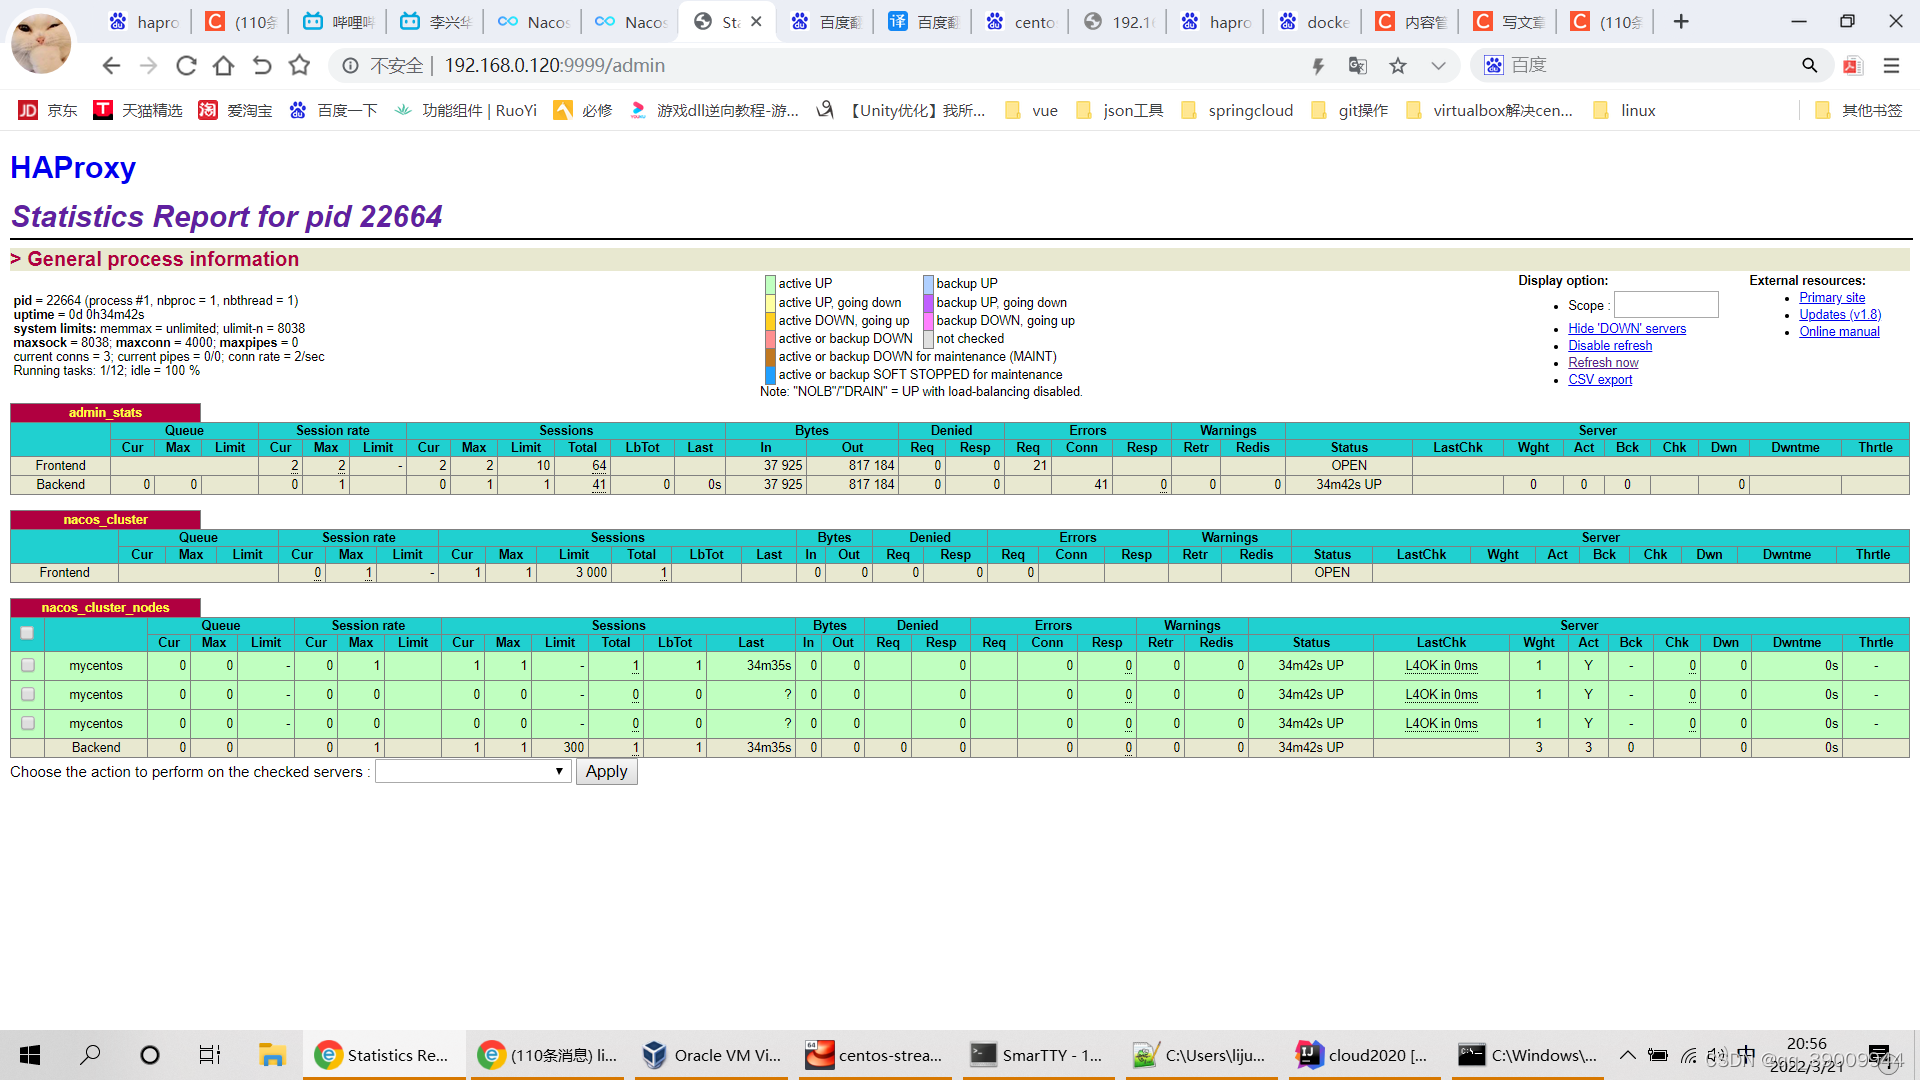1920x1080 pixels.
Task: Click the translate icon in address bar
Action: coord(1357,66)
